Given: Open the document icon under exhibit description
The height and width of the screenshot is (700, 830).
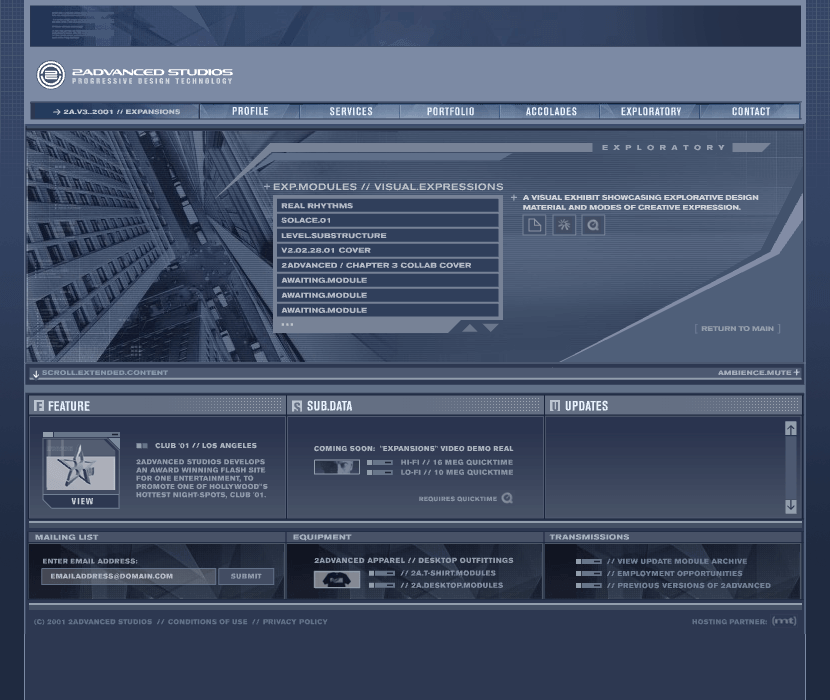Looking at the screenshot, I should (534, 225).
